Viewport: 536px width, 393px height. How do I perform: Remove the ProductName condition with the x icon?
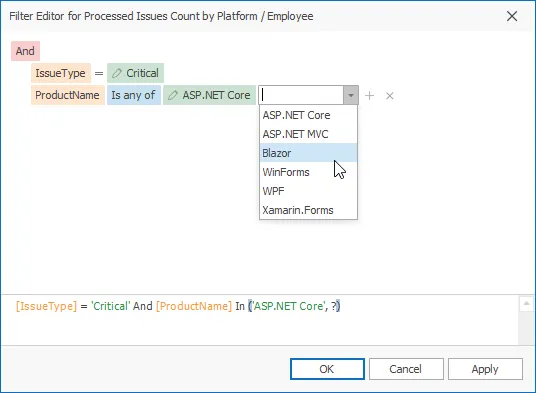click(390, 96)
